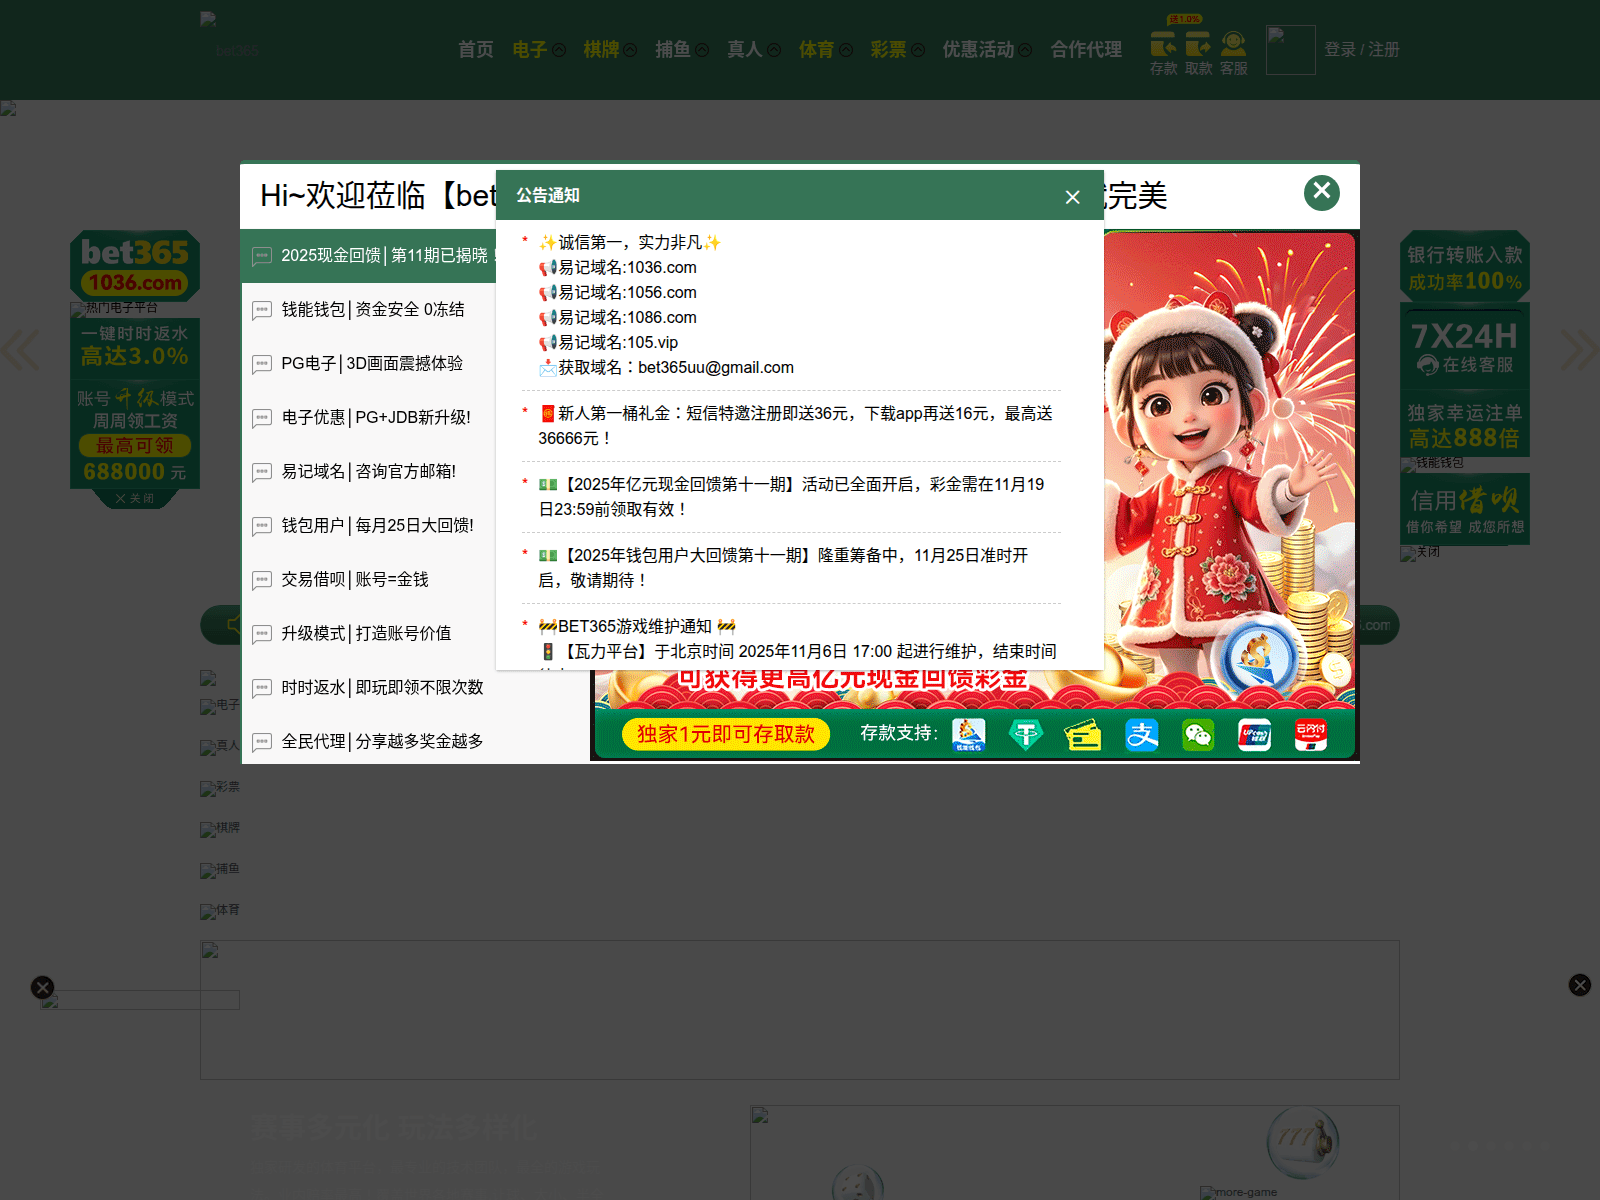Expand the 真人 nav dropdown chevron
Screen dimensions: 1600x1200
[x=774, y=50]
